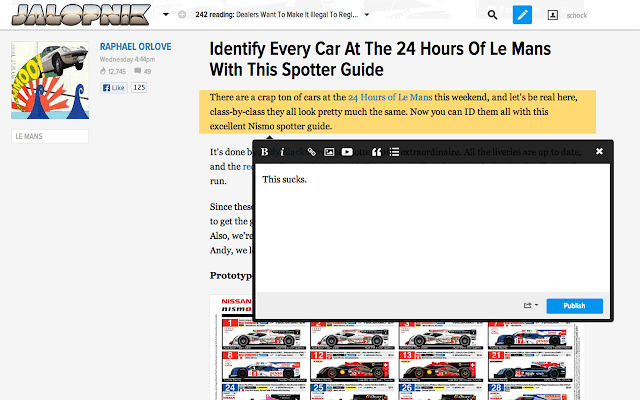Toggle italic formatting in comment editor
This screenshot has width=640, height=400.
[x=283, y=152]
